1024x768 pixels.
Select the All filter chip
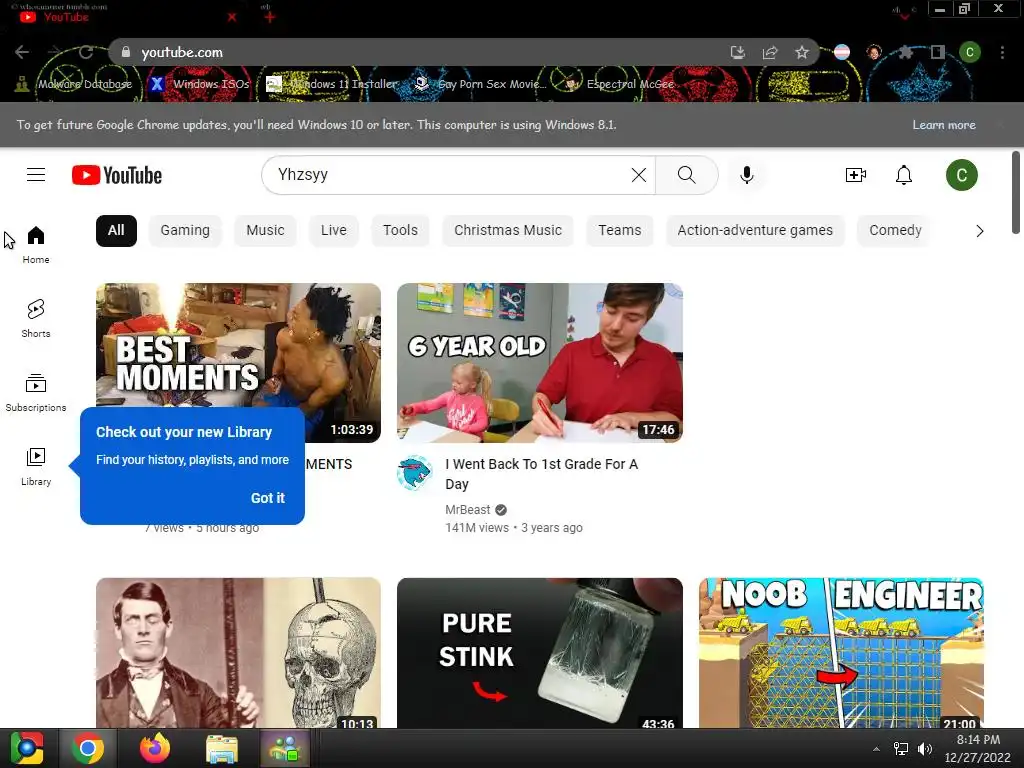point(116,231)
